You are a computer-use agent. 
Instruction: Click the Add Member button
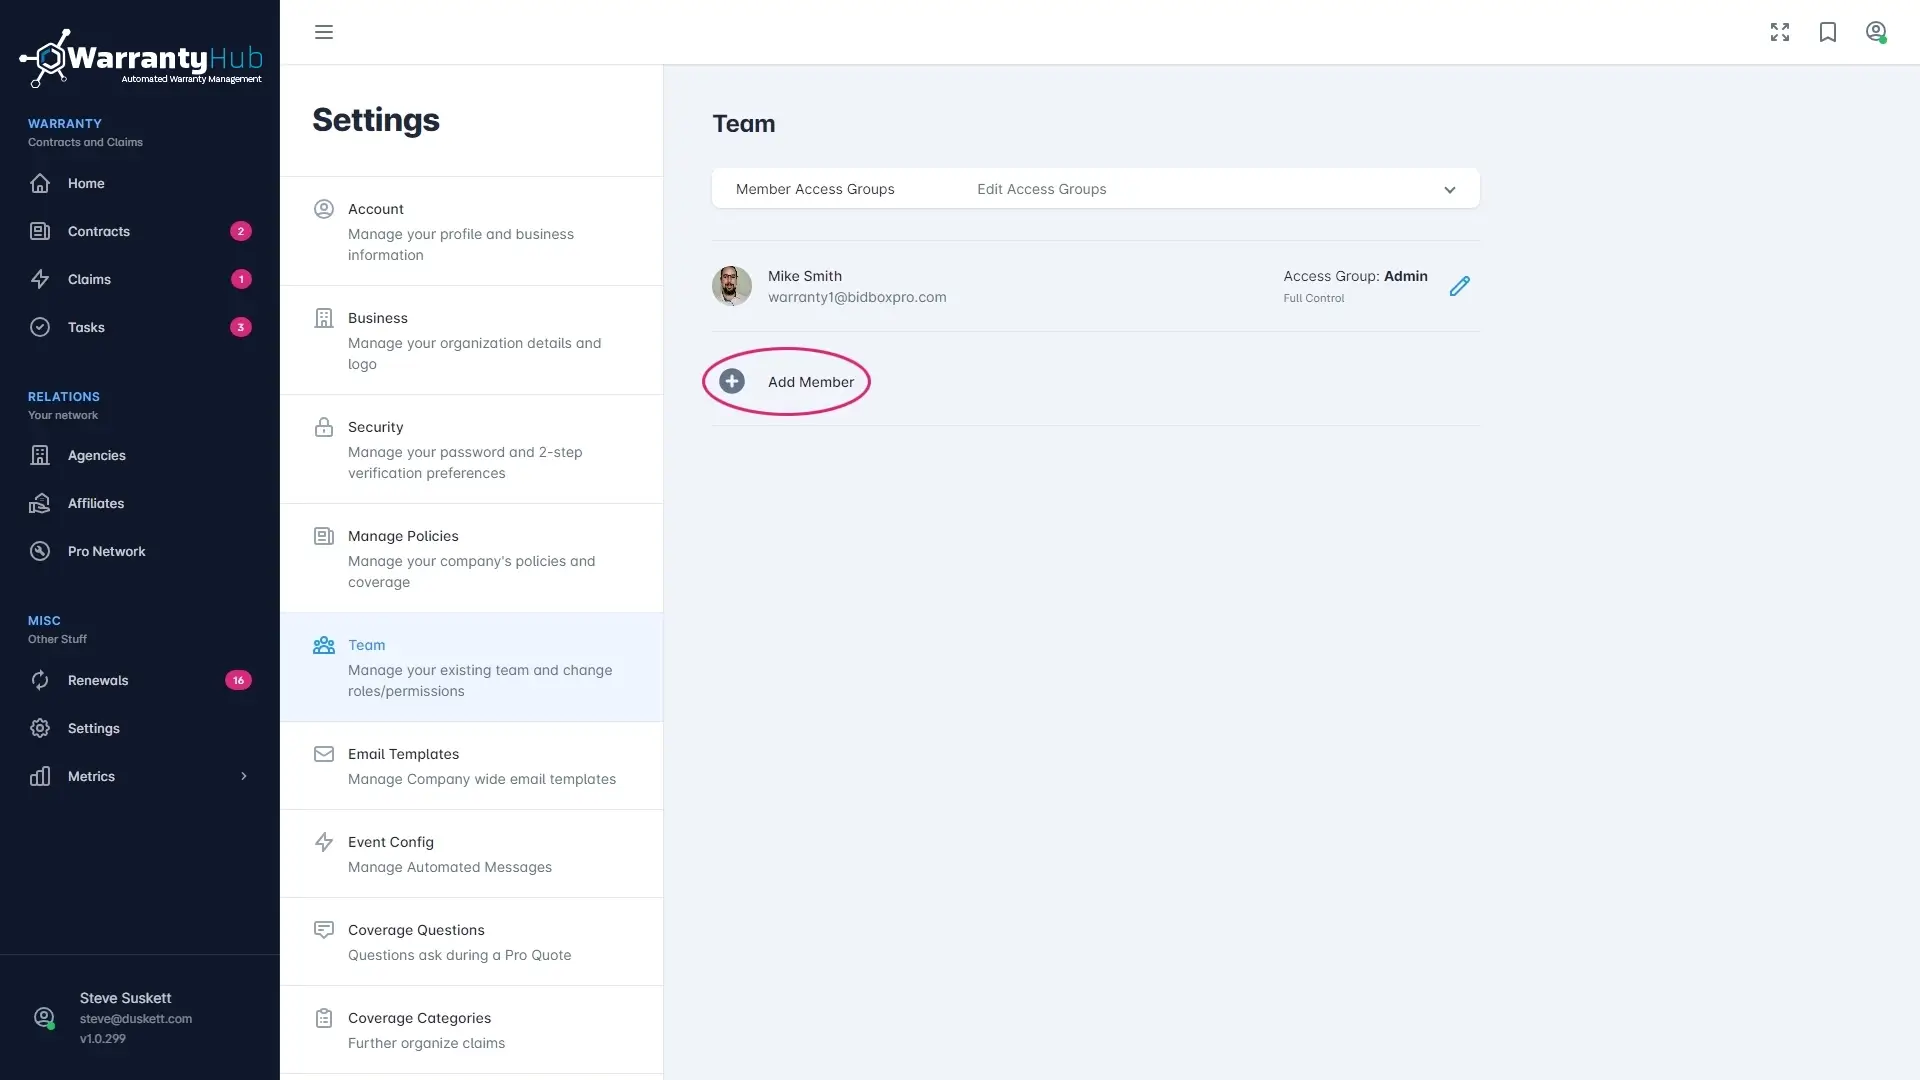tap(810, 382)
